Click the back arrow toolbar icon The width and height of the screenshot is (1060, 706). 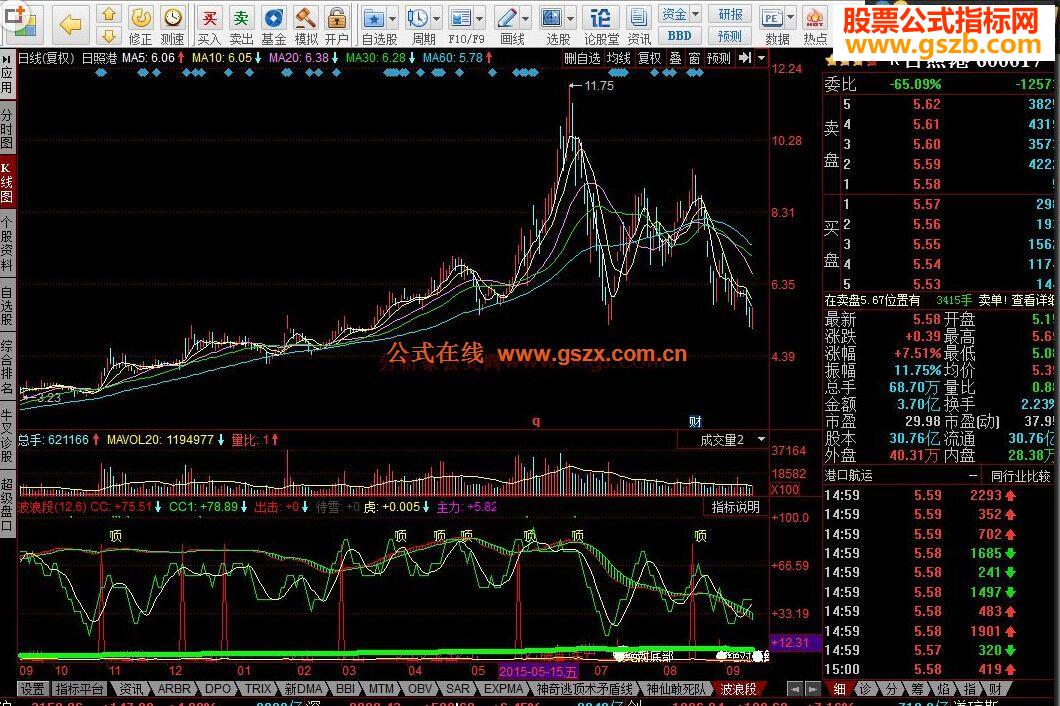[70, 25]
